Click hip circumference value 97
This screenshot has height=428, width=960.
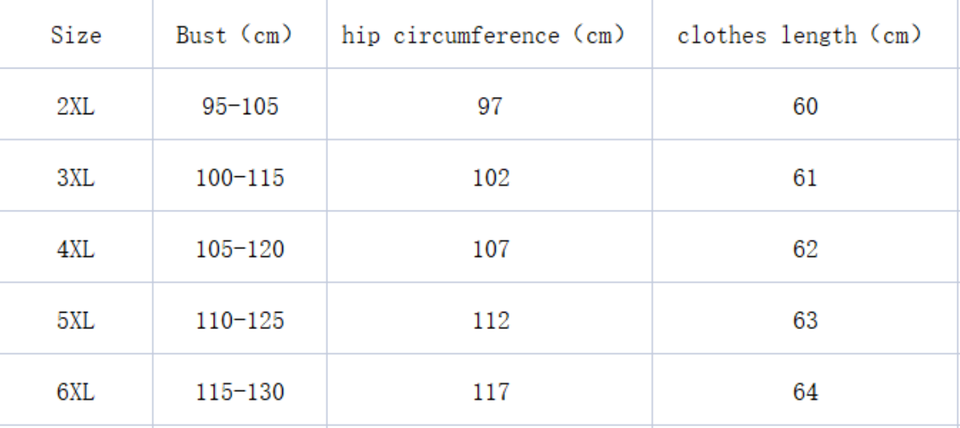tap(489, 106)
